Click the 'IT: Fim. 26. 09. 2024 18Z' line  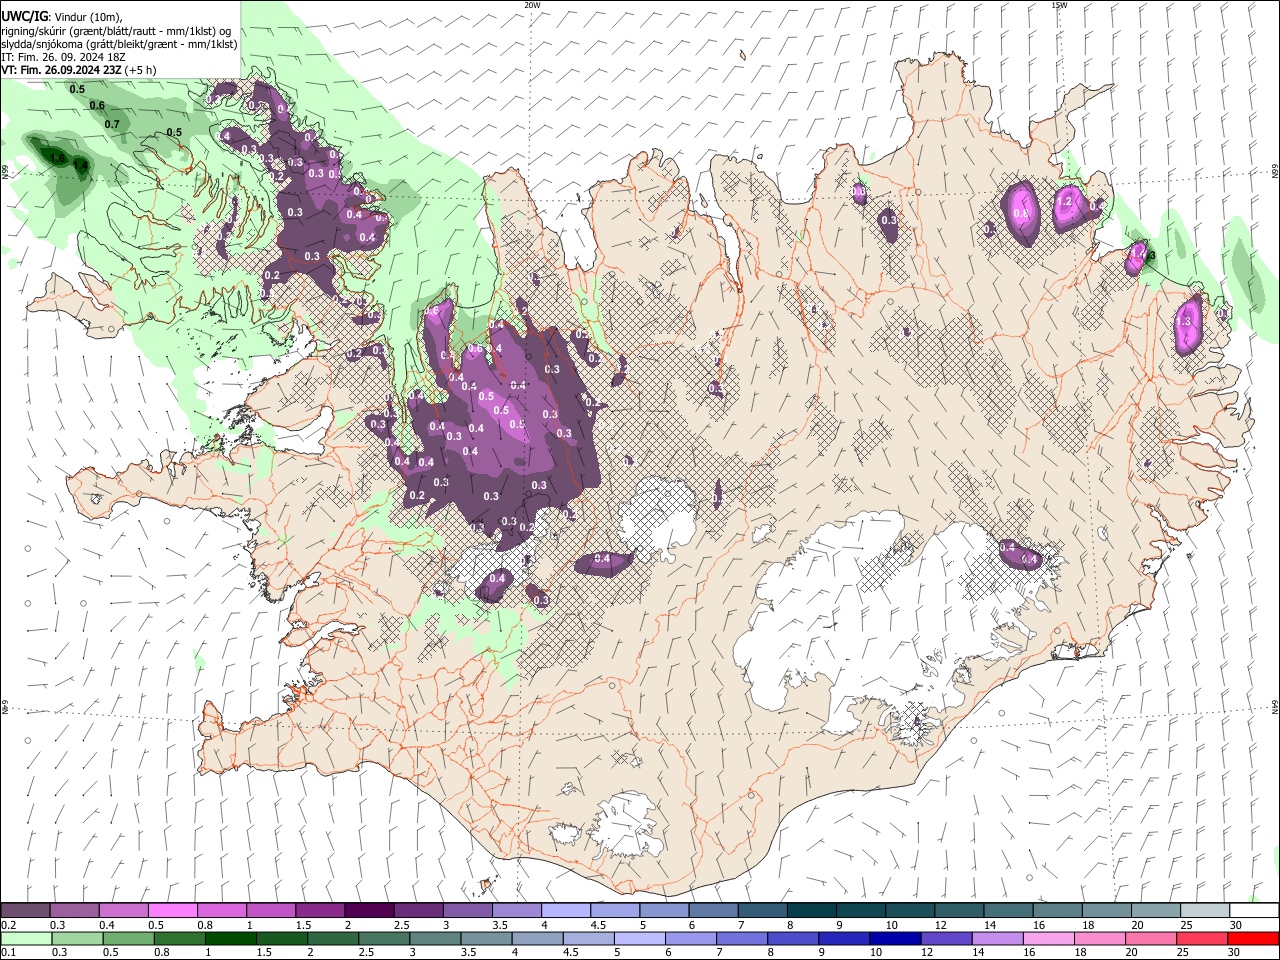[63, 58]
